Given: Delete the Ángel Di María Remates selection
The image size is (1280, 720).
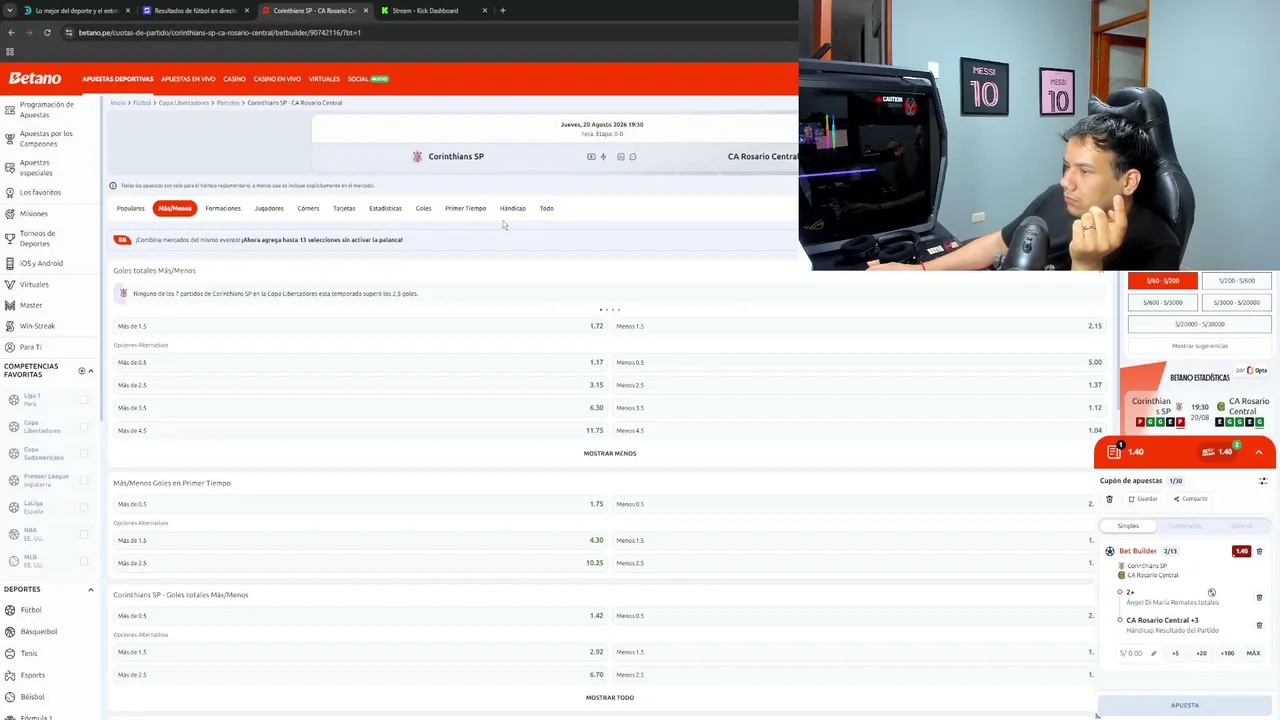Looking at the screenshot, I should click(x=1259, y=597).
